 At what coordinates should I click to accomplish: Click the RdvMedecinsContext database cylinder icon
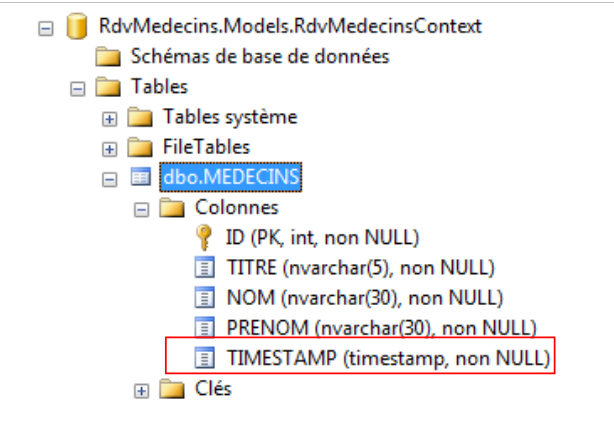click(x=73, y=27)
